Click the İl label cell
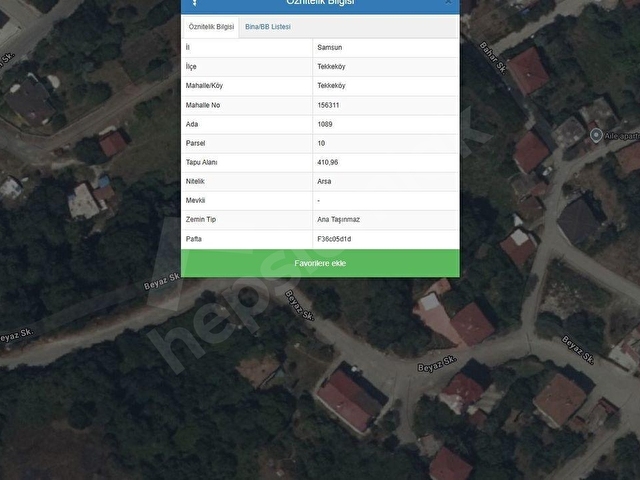This screenshot has height=480, width=640. [x=247, y=48]
